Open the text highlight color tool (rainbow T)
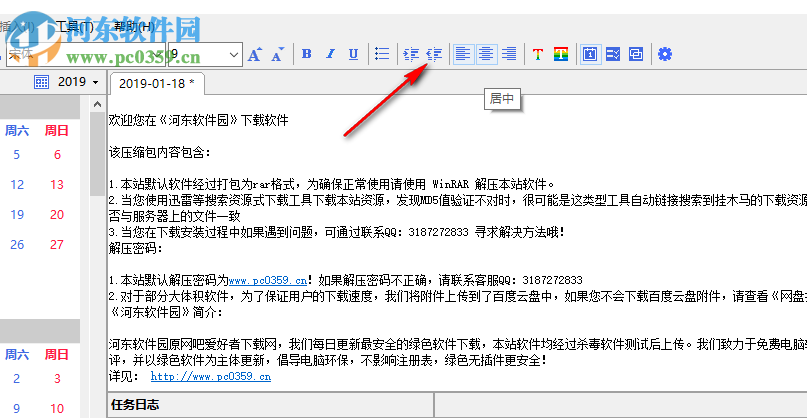This screenshot has height=418, width=807. coord(561,54)
